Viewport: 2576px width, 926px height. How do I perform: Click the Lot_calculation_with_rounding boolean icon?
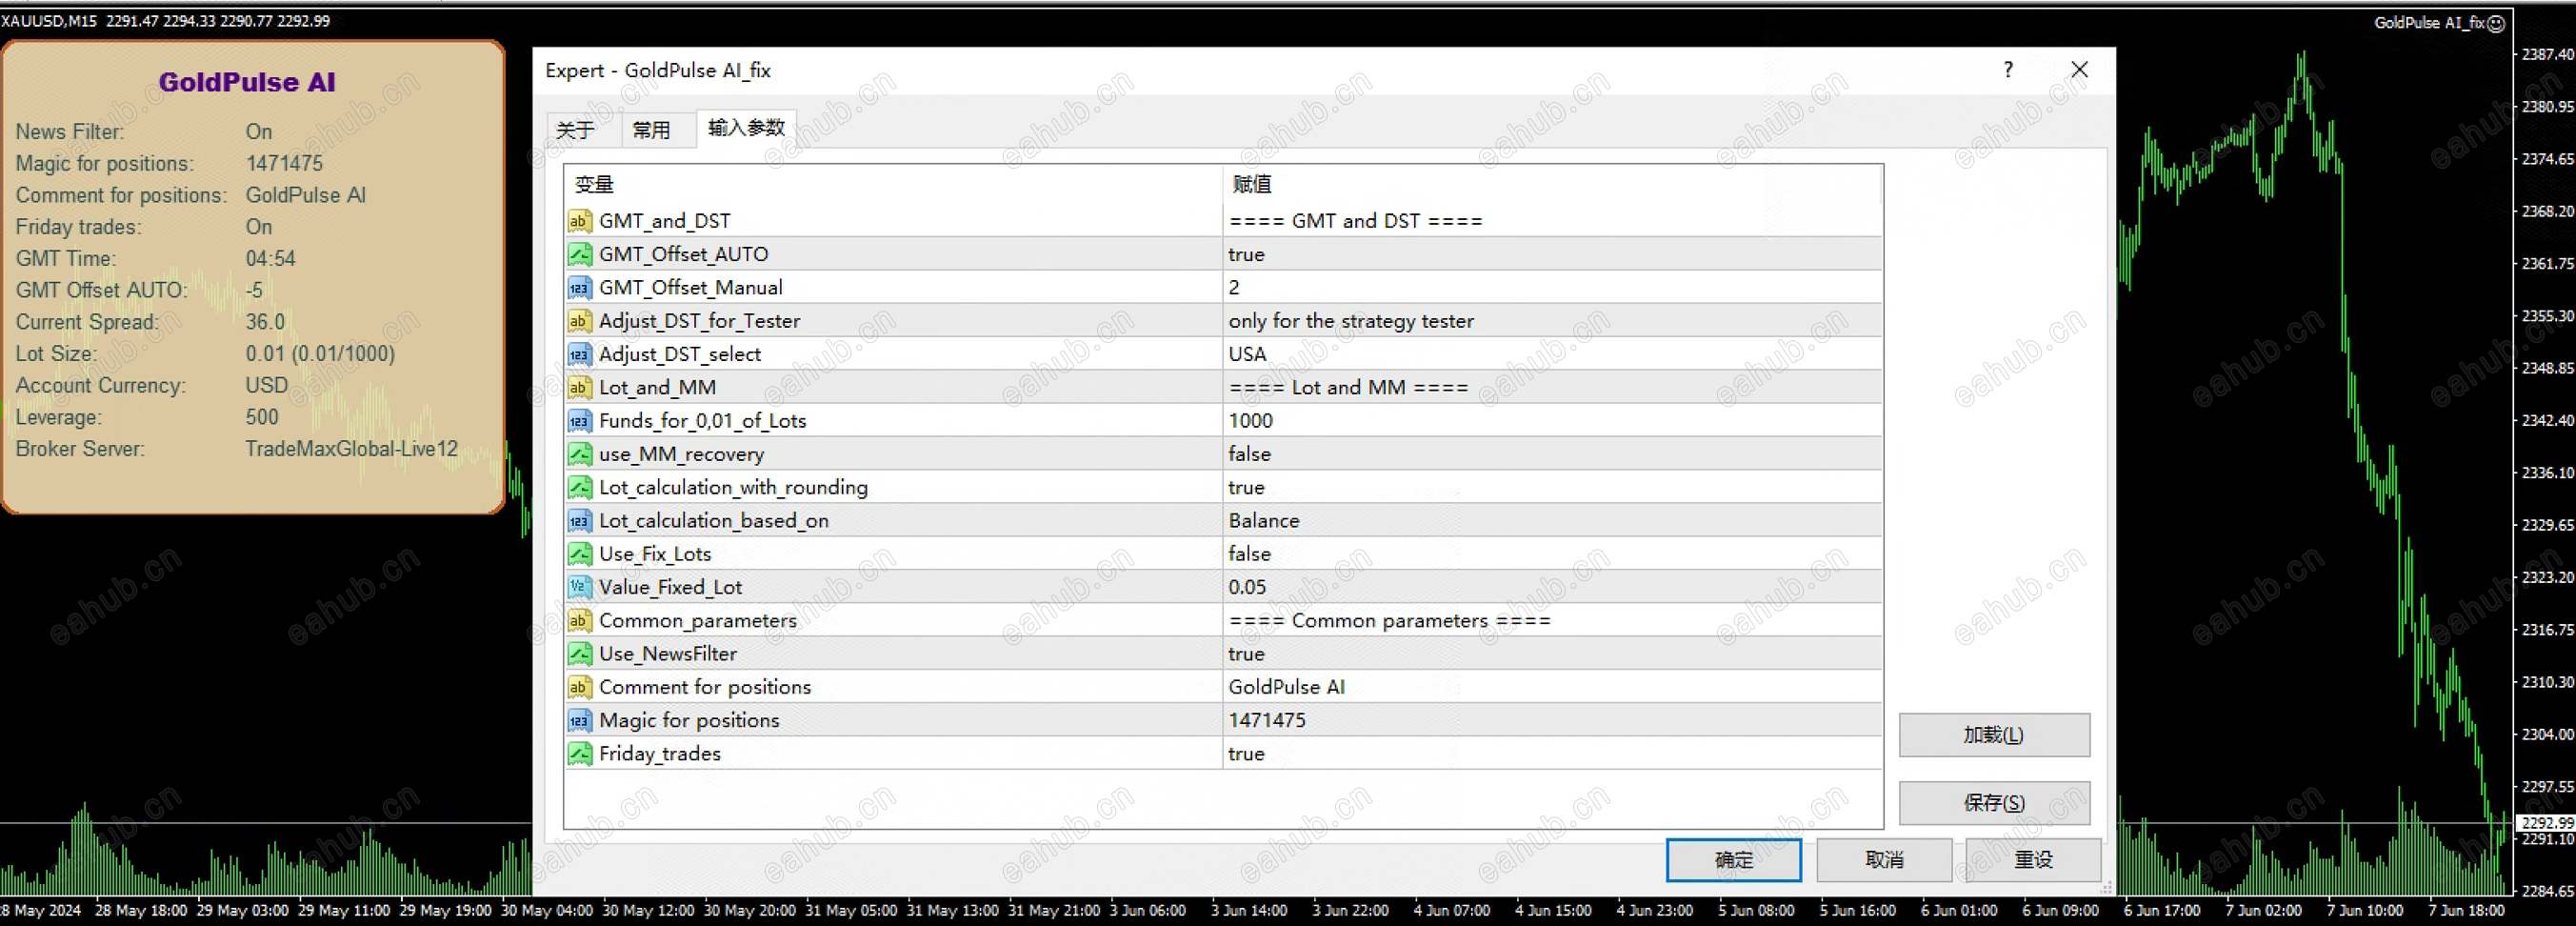click(x=579, y=487)
